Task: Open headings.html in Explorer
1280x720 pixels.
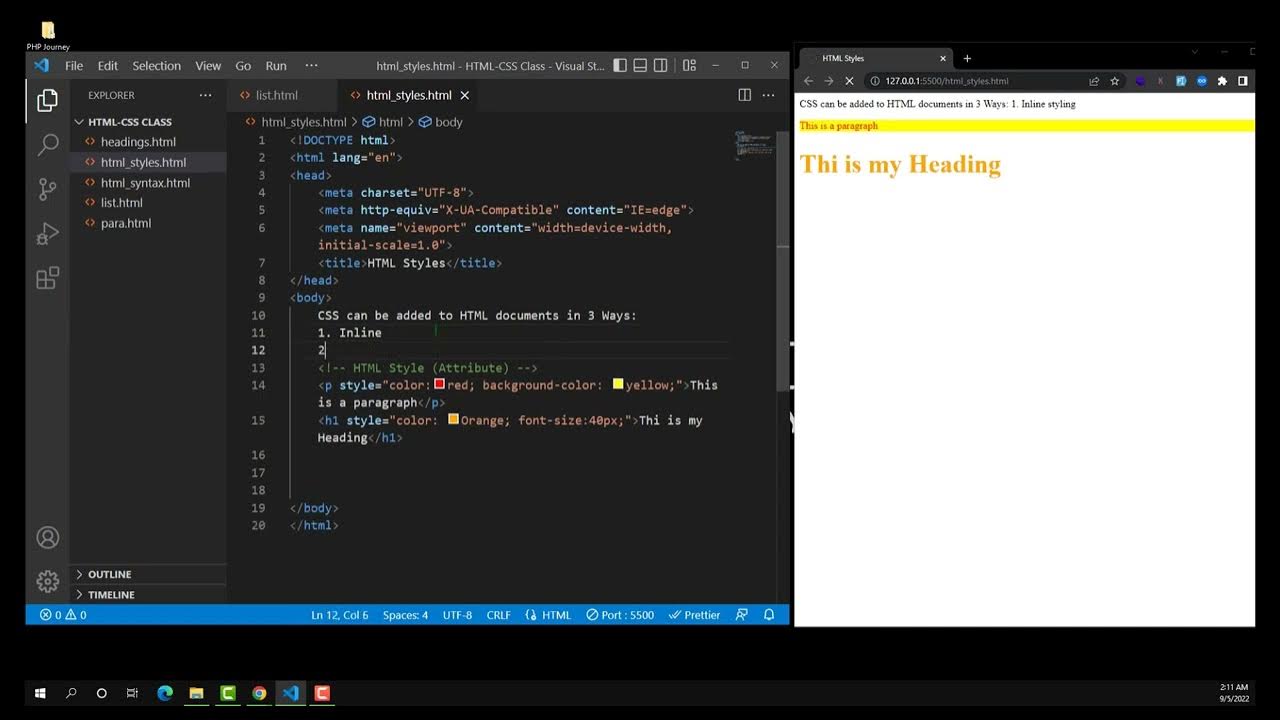Action: point(138,142)
